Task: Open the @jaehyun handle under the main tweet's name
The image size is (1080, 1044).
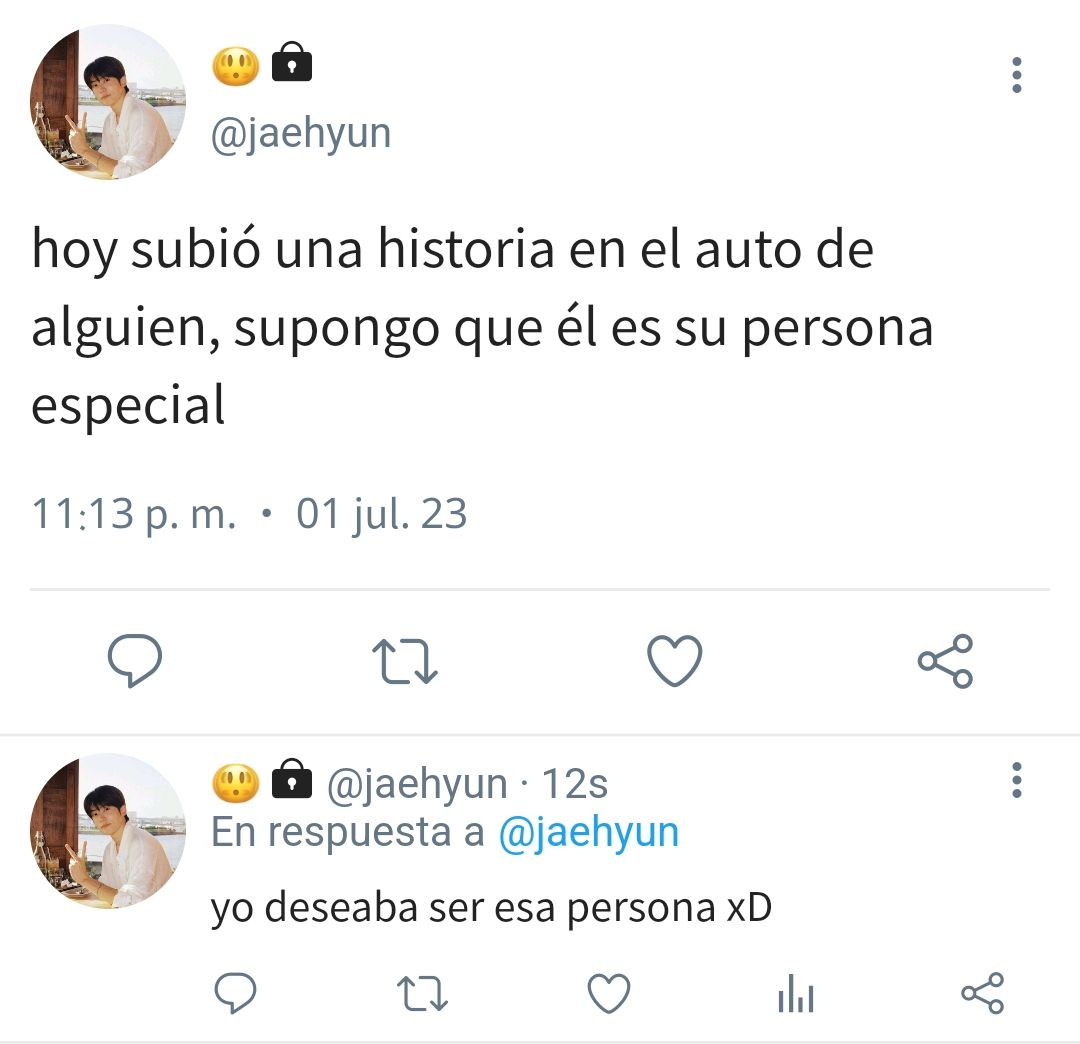Action: (x=301, y=133)
